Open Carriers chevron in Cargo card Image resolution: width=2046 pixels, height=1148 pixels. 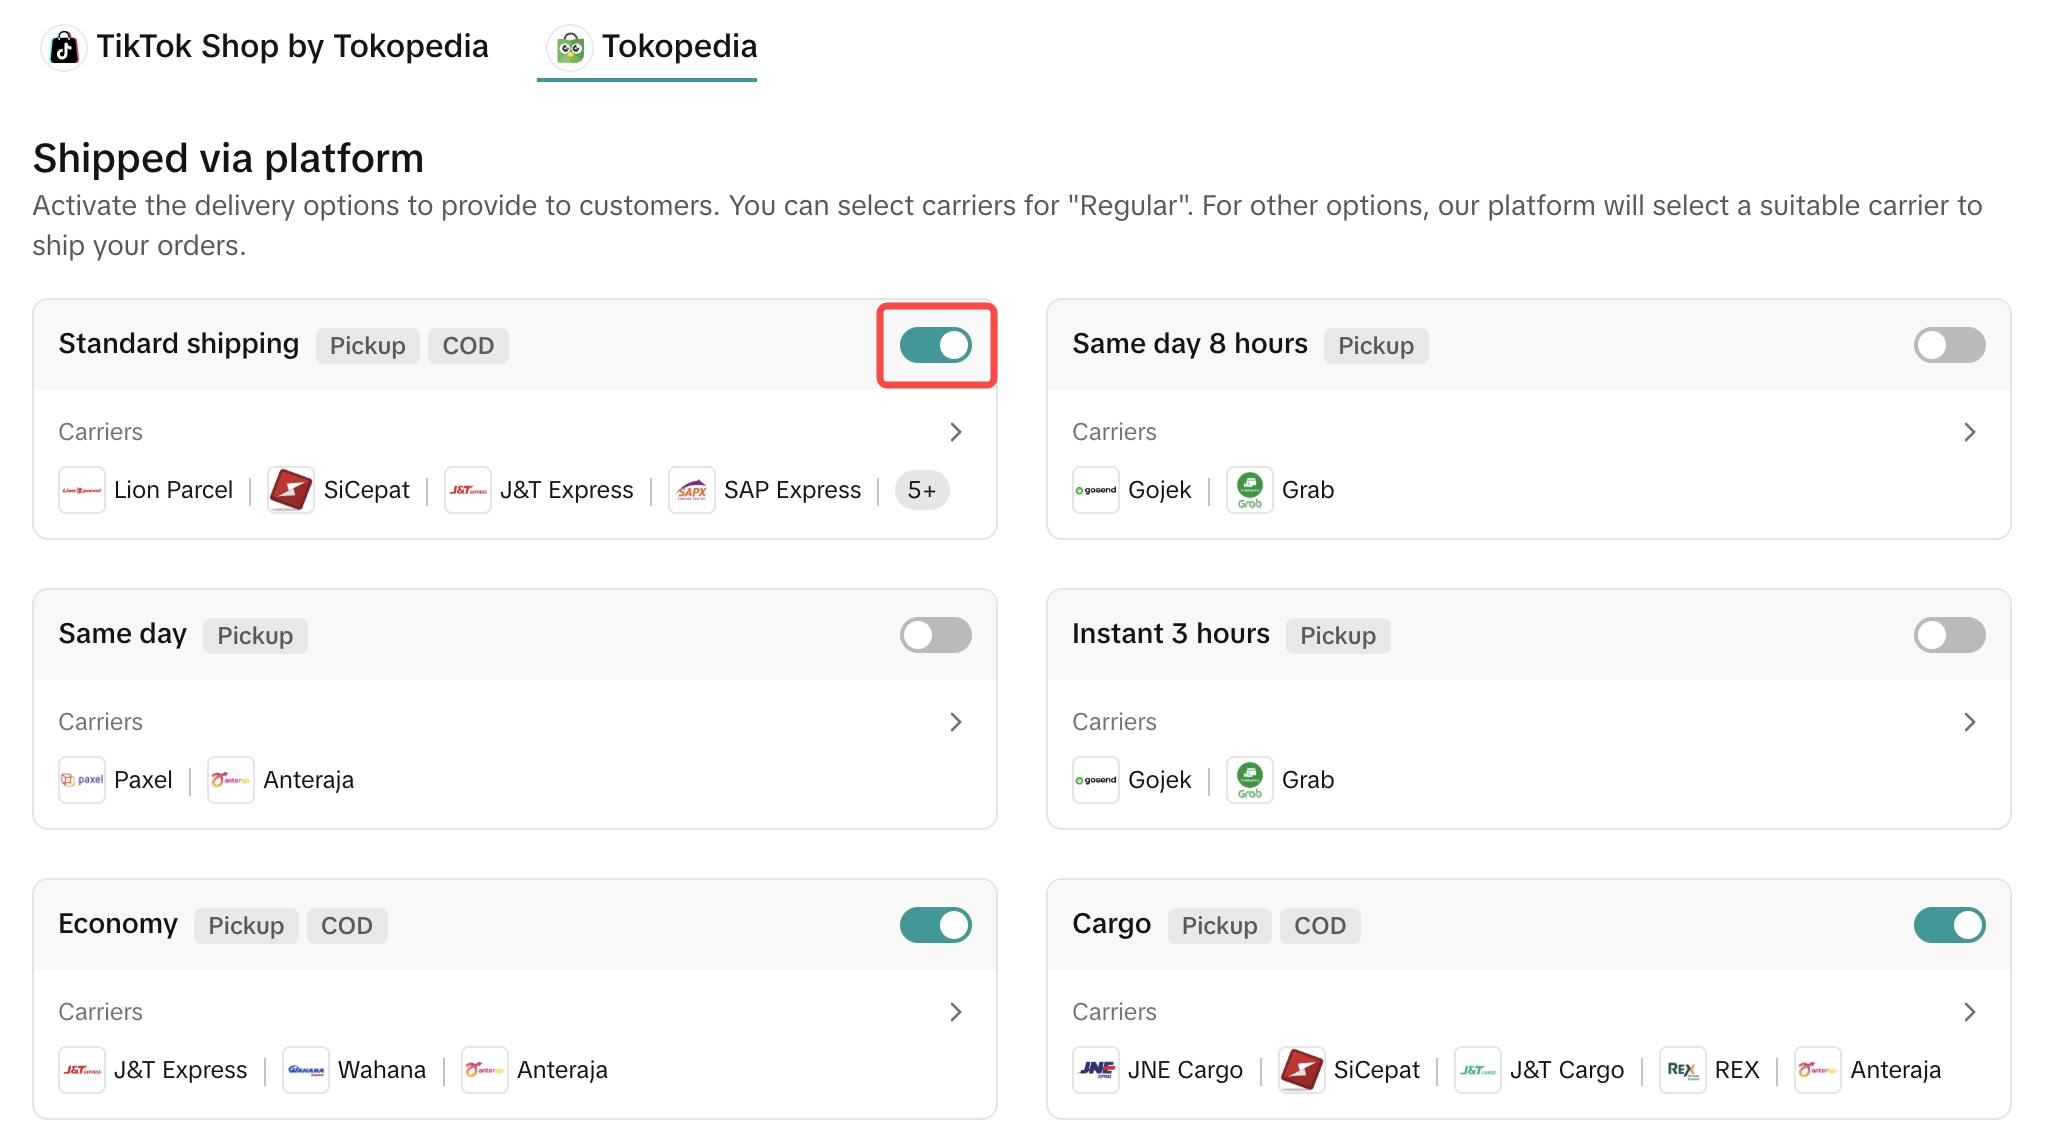(1969, 1012)
